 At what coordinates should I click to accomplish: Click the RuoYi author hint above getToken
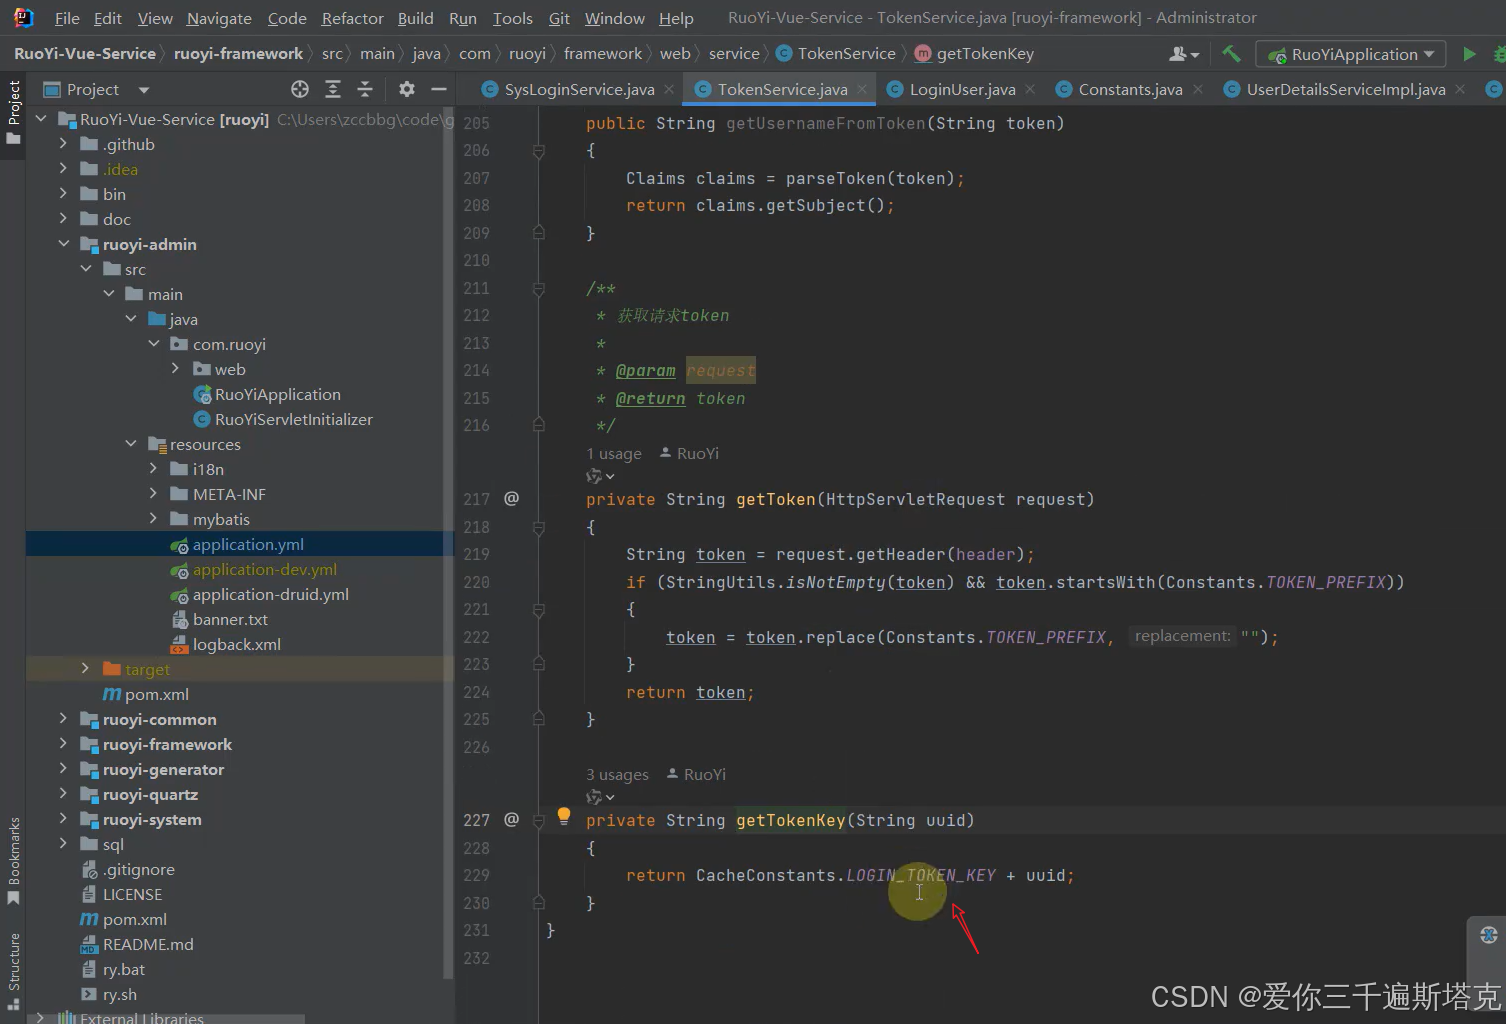click(690, 454)
